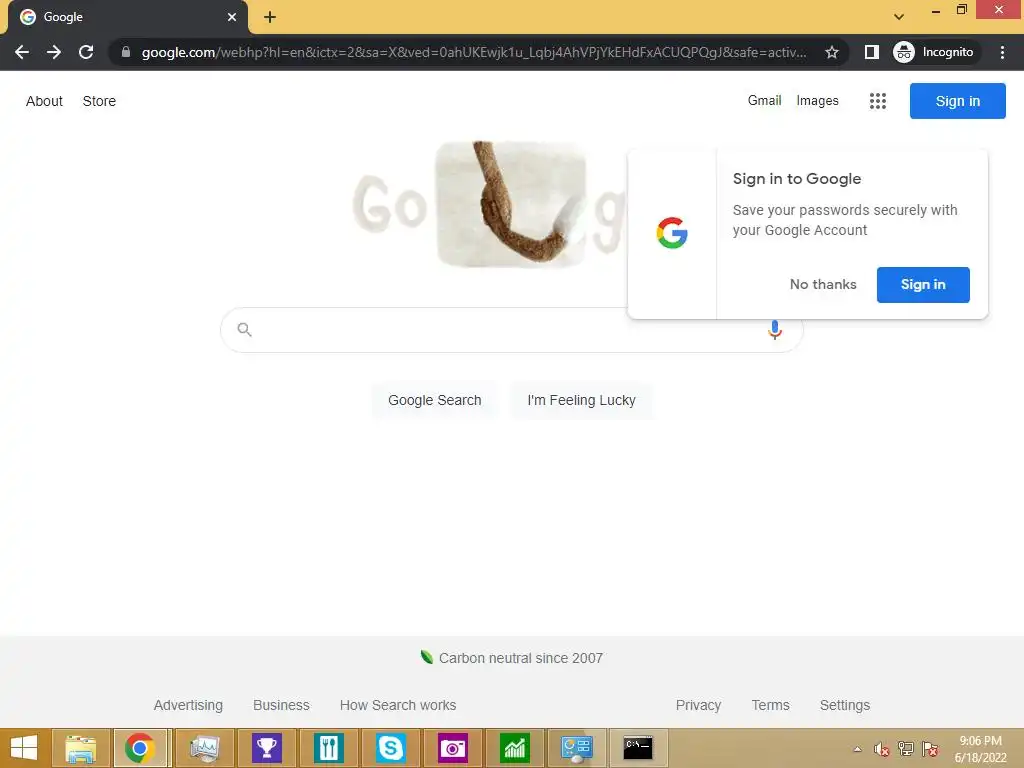Screen dimensions: 1024x768
Task: Open the Terms footer link
Action: (770, 705)
